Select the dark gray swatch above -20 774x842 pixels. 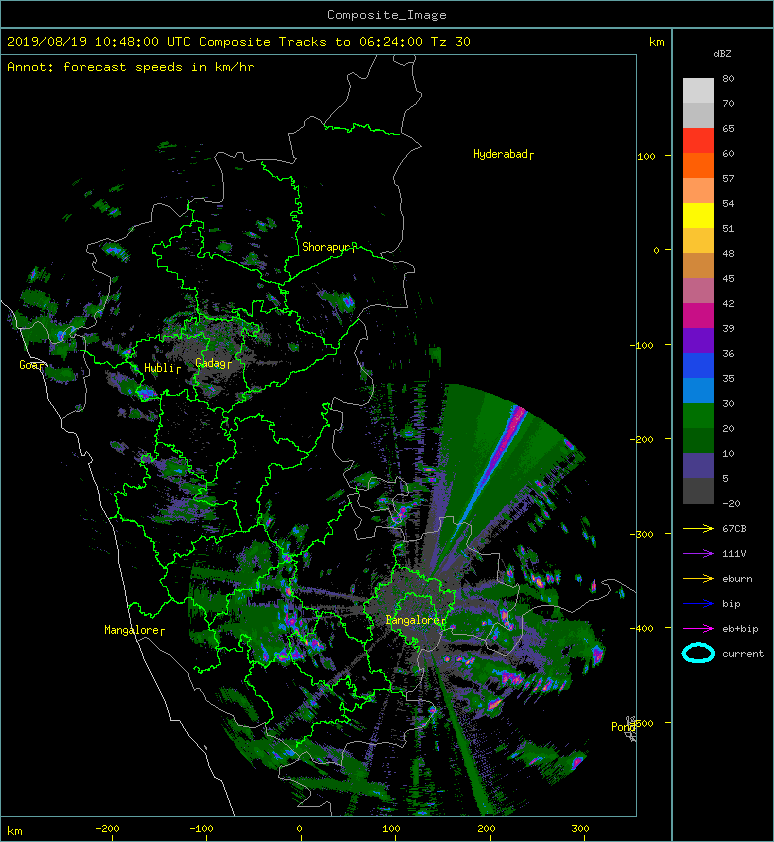pyautogui.click(x=698, y=490)
